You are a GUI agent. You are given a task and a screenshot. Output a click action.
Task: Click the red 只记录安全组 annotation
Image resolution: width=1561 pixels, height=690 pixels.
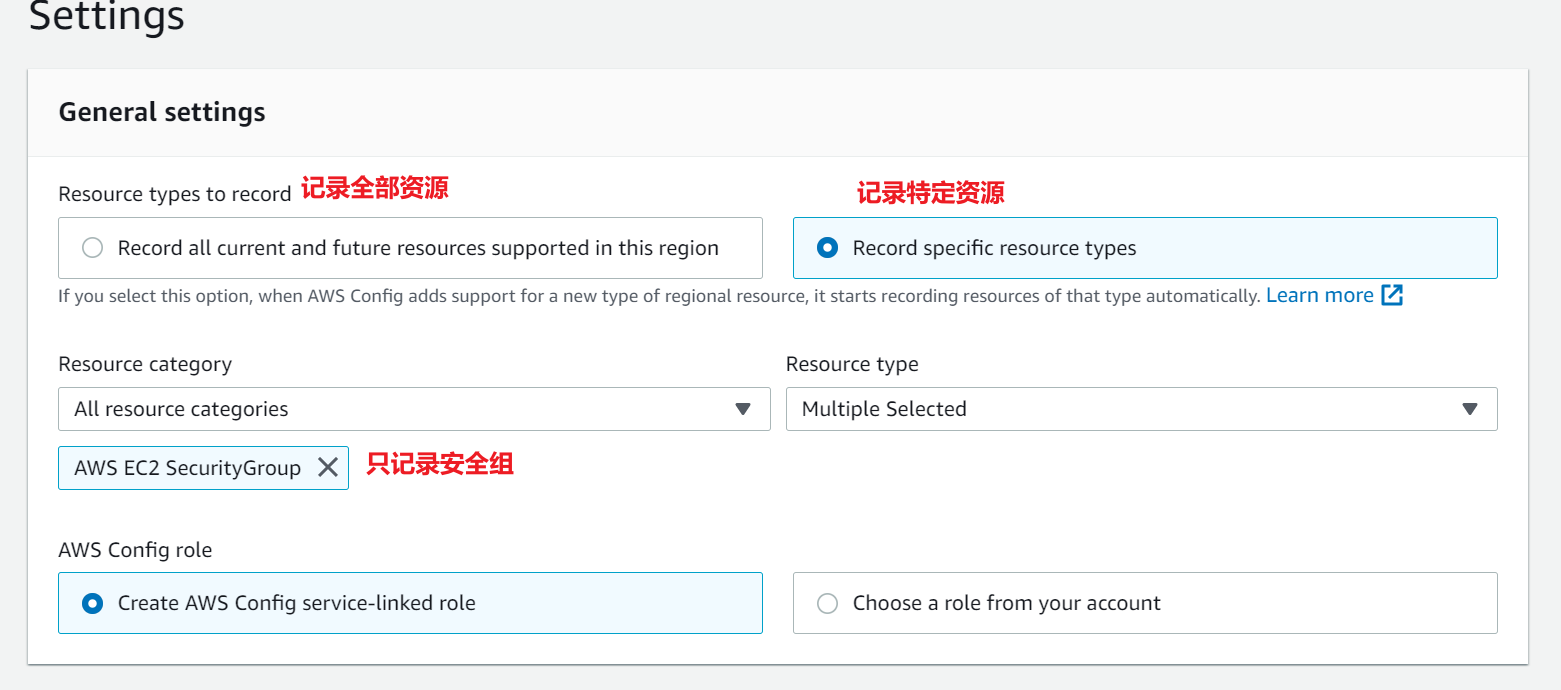440,464
